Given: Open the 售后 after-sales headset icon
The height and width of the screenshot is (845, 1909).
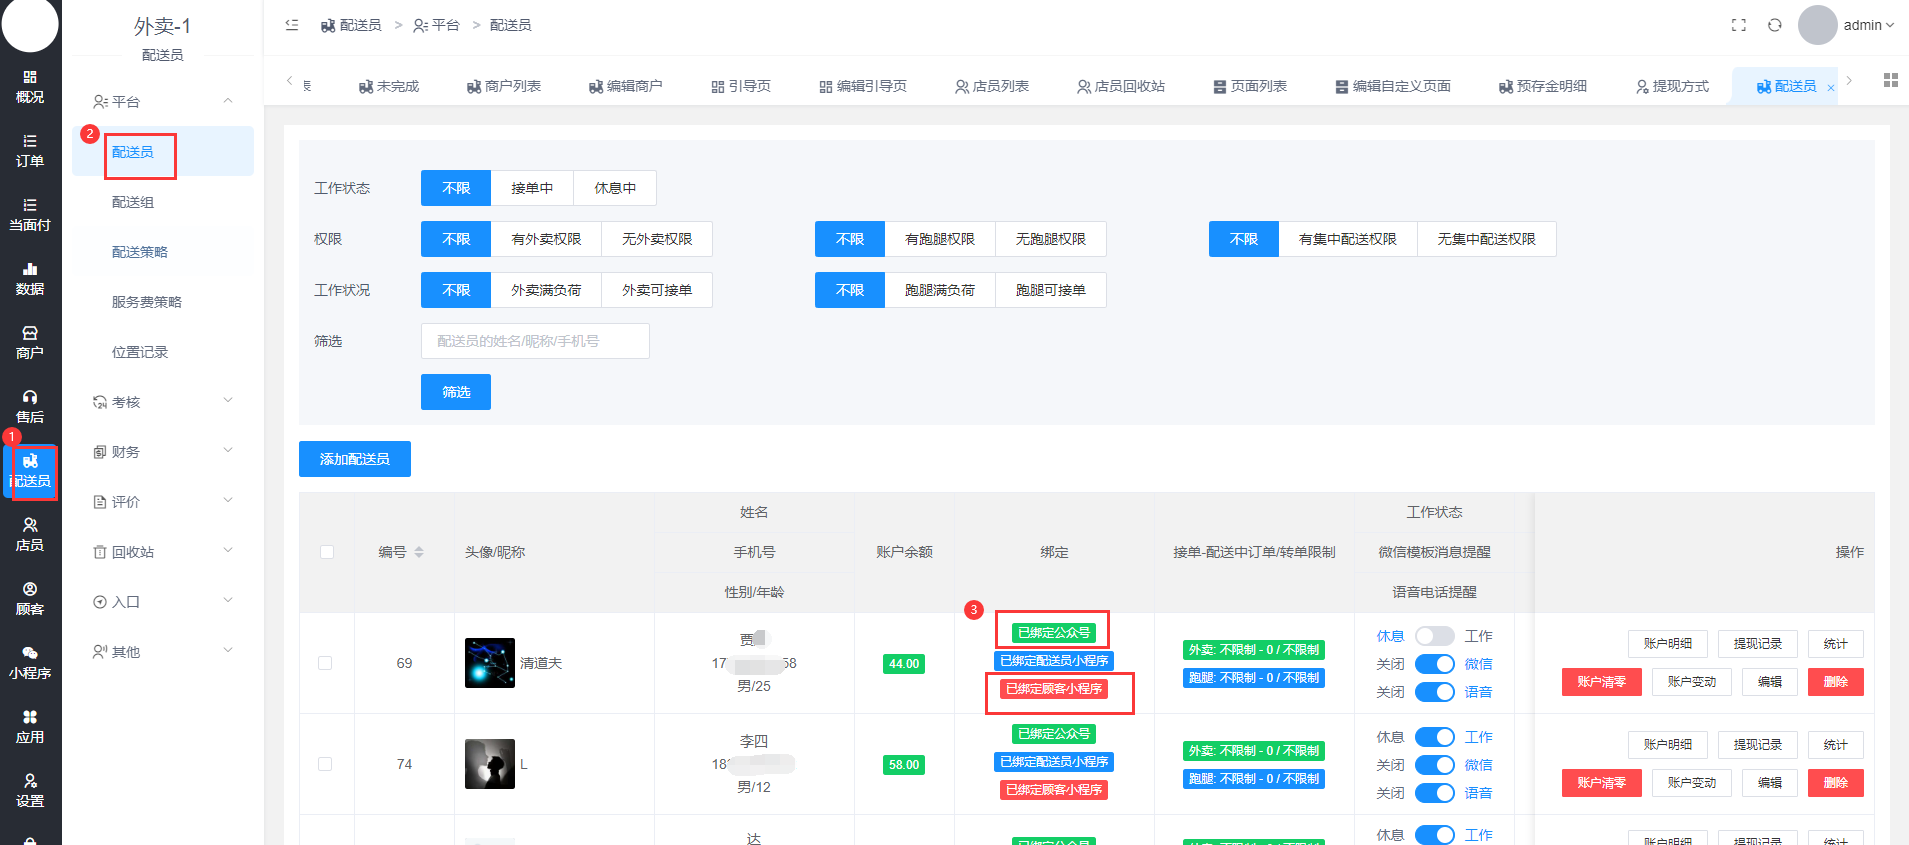Looking at the screenshot, I should [x=30, y=406].
